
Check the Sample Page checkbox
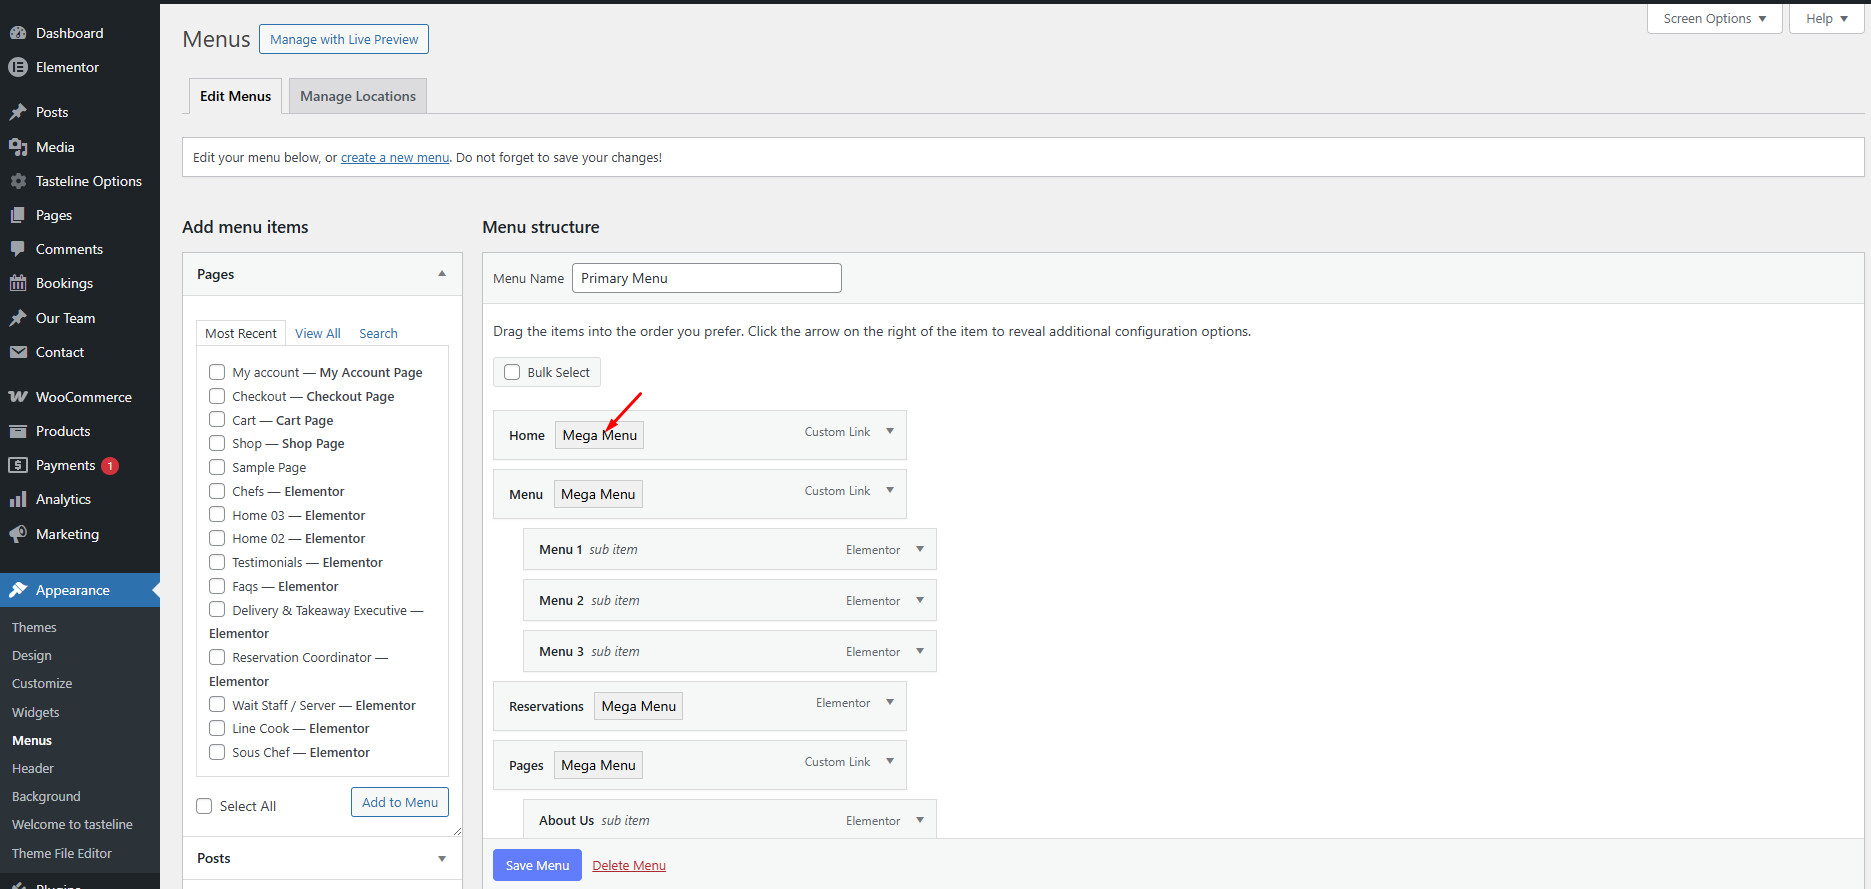pyautogui.click(x=217, y=467)
